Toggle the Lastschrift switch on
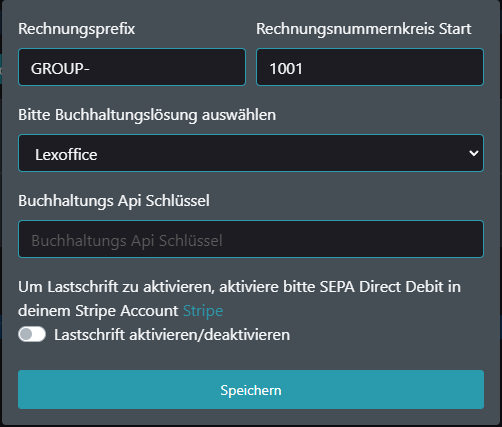The image size is (502, 427). pyautogui.click(x=32, y=334)
